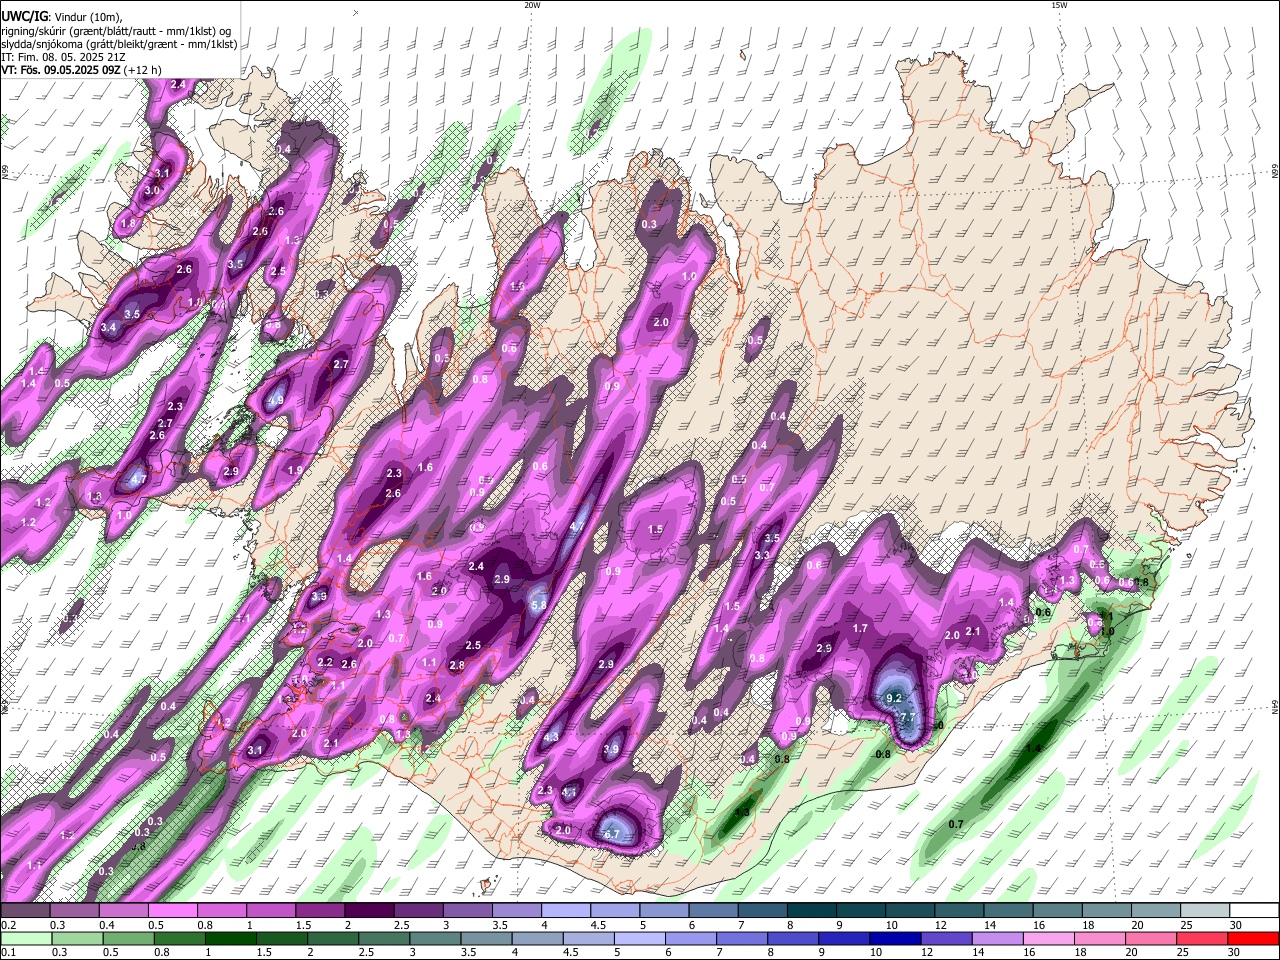Screen dimensions: 1280x960
Task: Click the 3.0 value on the map
Action: 152,190
